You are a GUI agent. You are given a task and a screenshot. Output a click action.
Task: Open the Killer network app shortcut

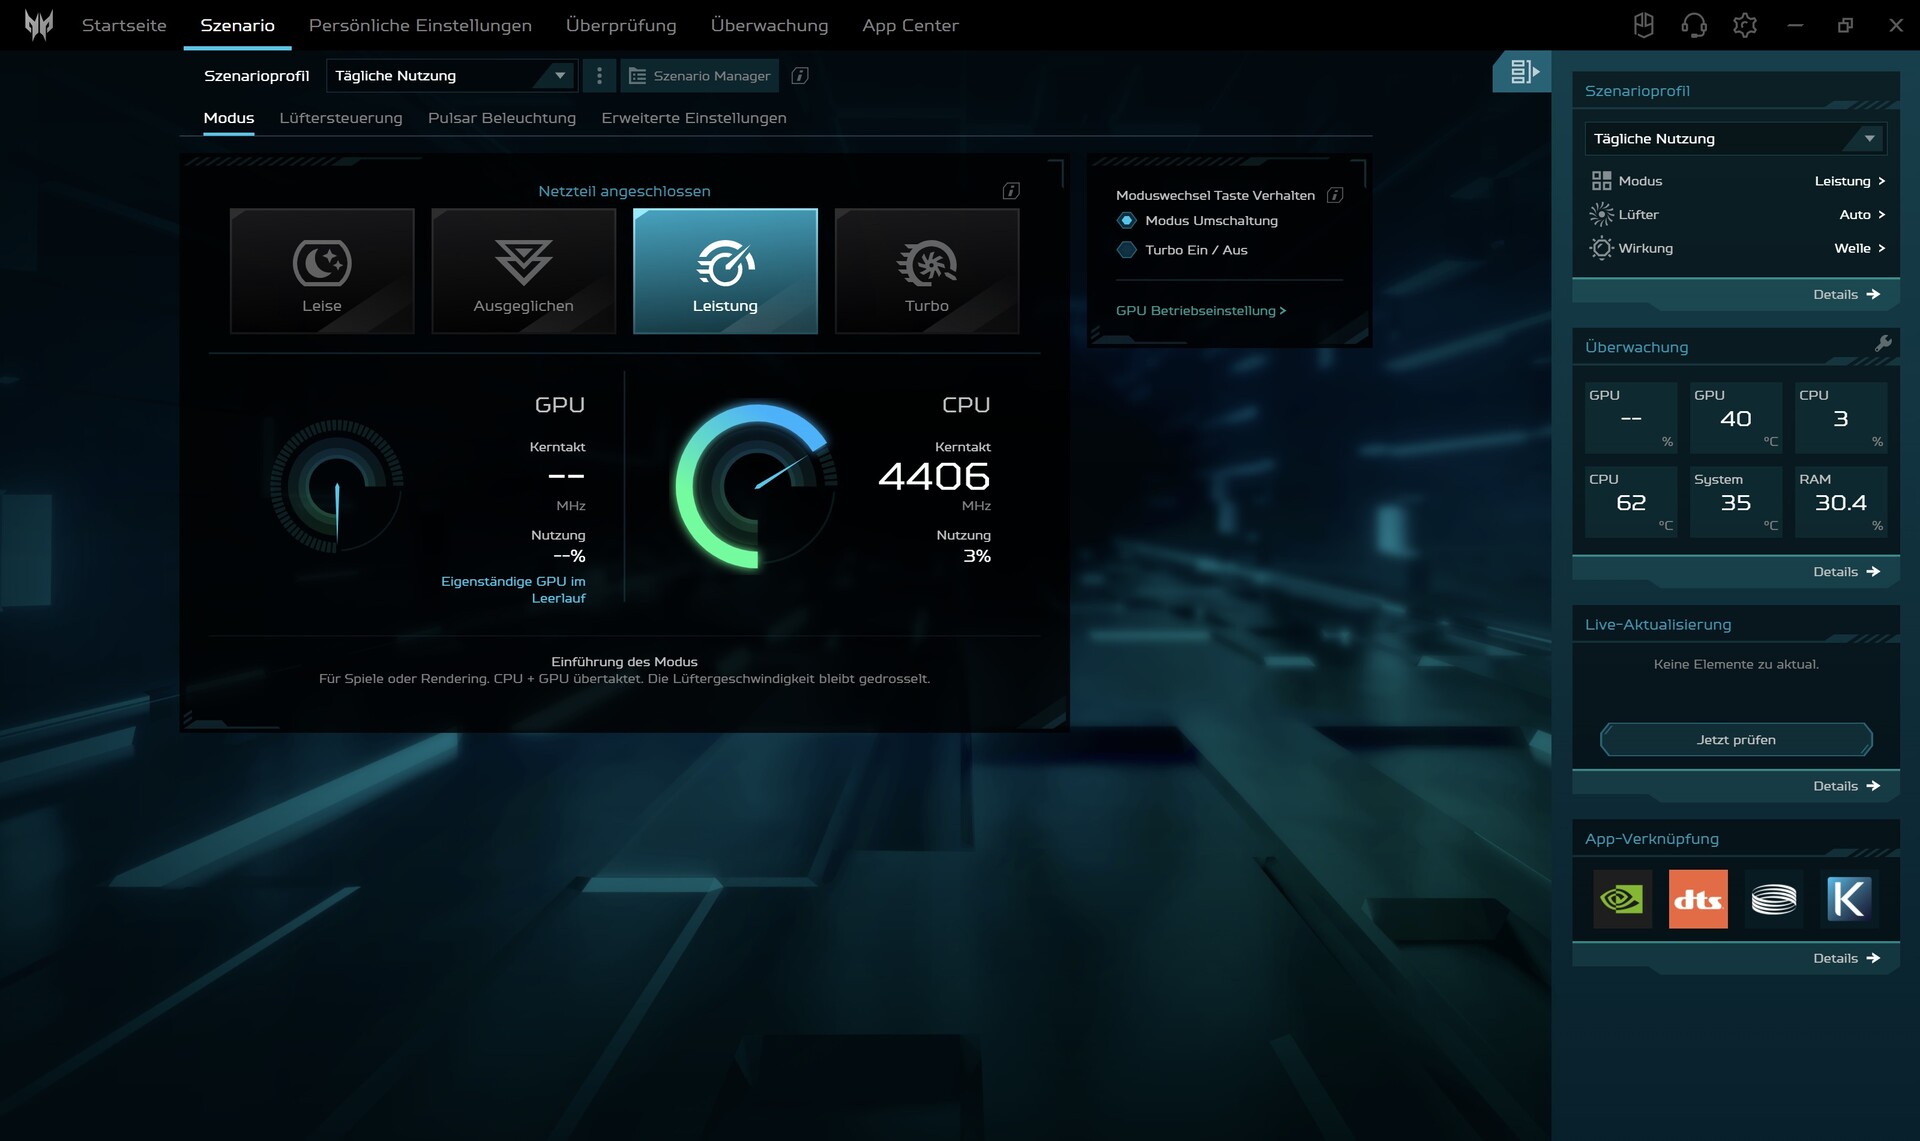pos(1848,899)
